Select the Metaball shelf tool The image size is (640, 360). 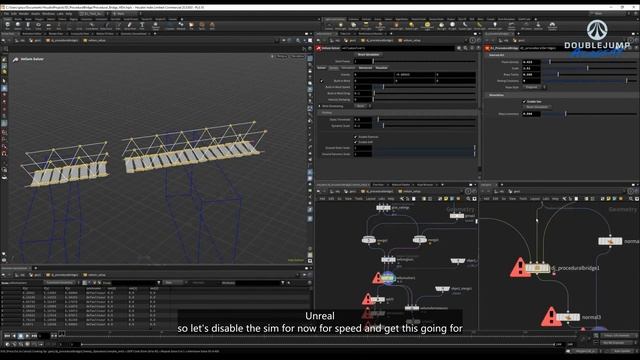click(x=181, y=26)
